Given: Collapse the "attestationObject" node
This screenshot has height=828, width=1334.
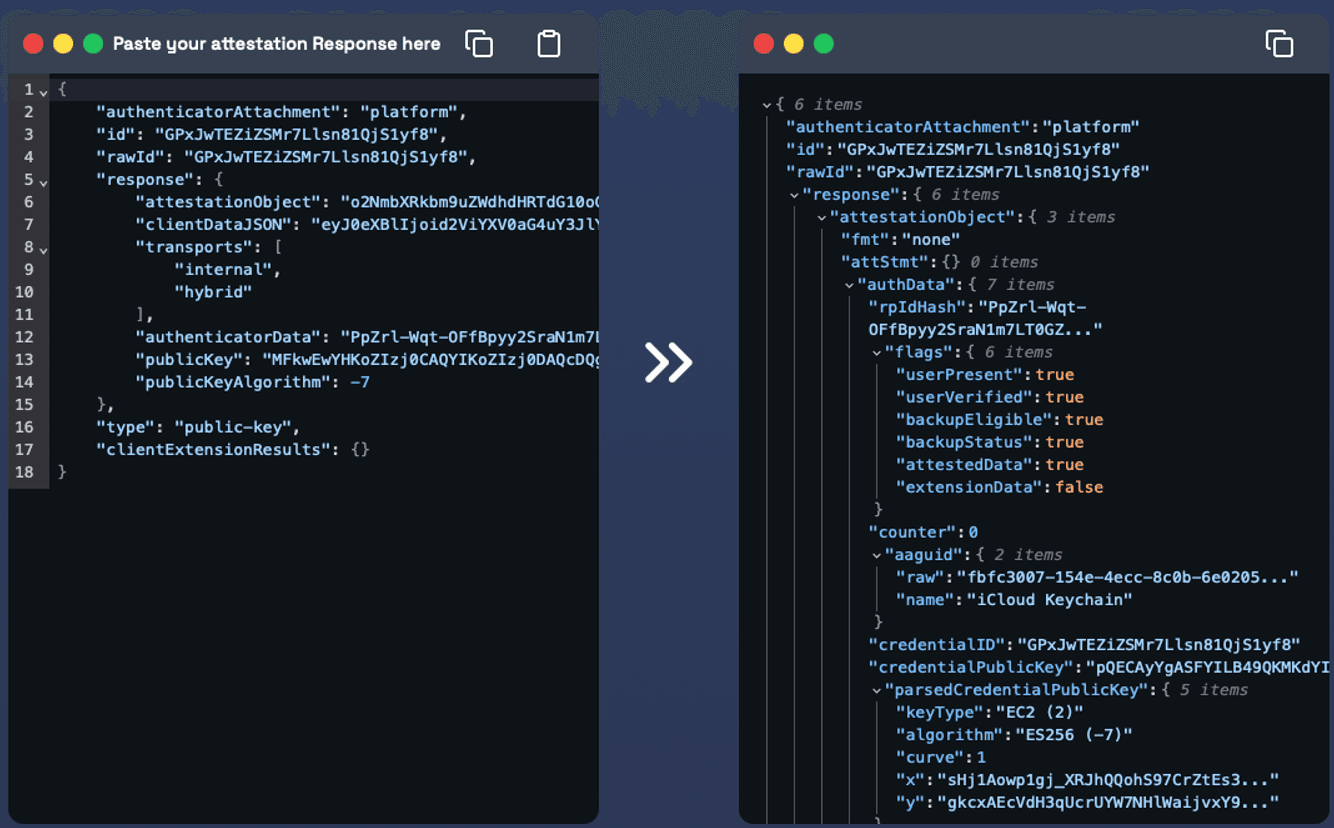Looking at the screenshot, I should [822, 217].
